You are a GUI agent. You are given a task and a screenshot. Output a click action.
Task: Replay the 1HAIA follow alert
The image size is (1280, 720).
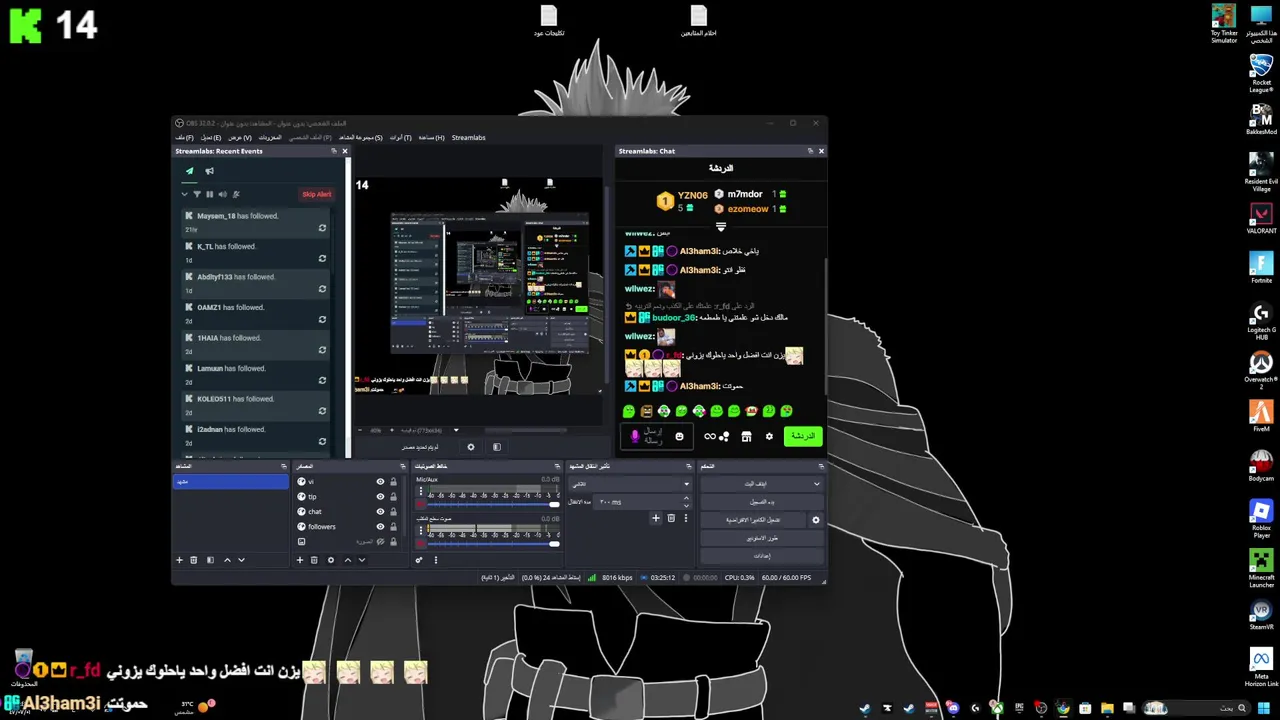point(322,350)
